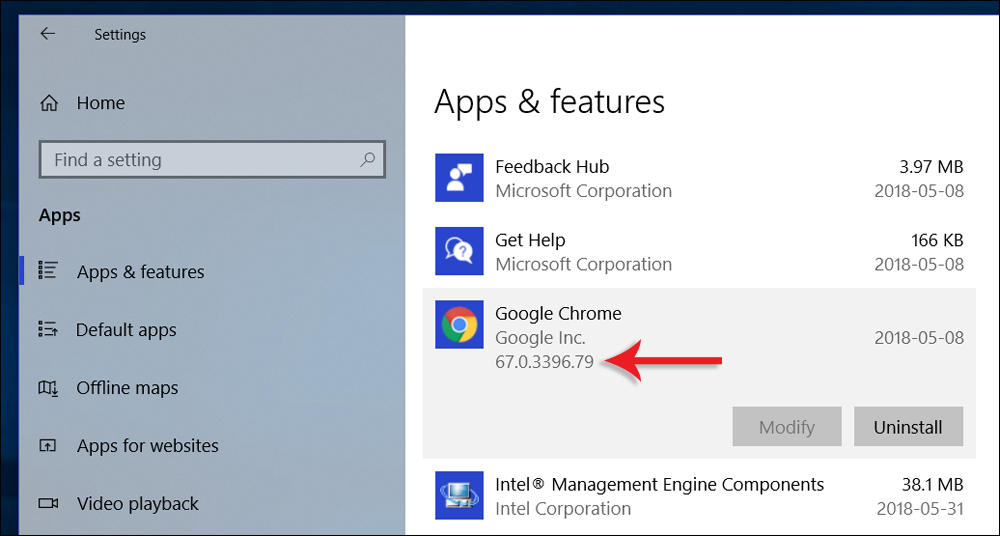Click the Video playback camera icon

coord(47,503)
